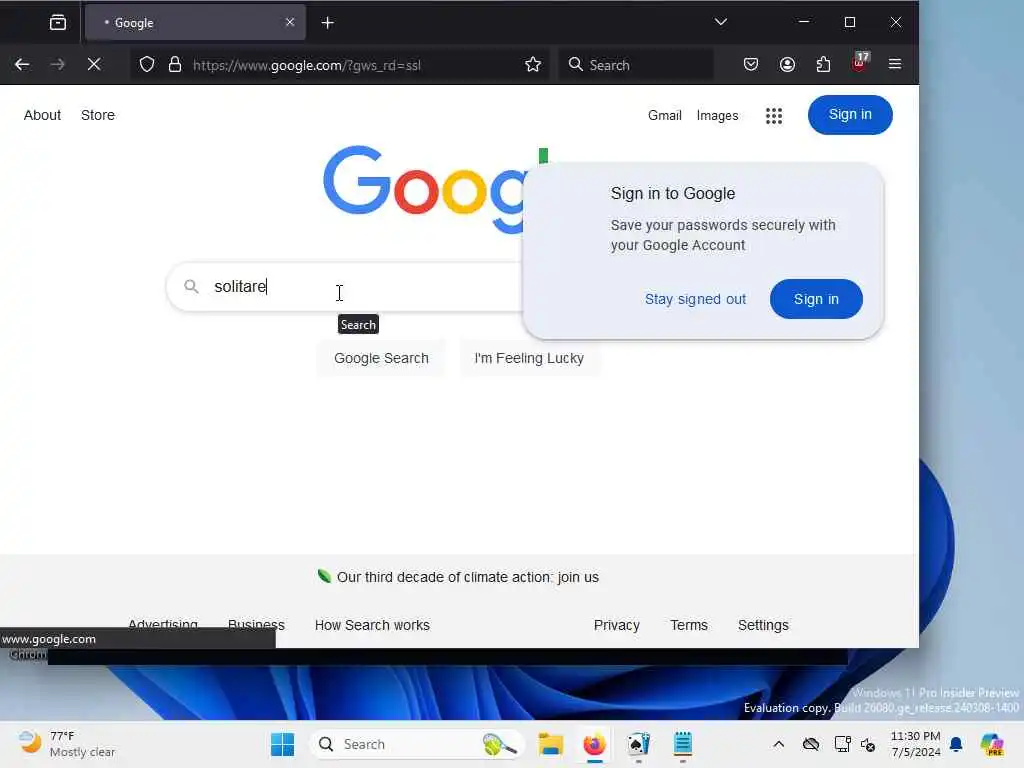Open the red extension badge icon showing 17
The height and width of the screenshot is (768, 1024).
859,63
